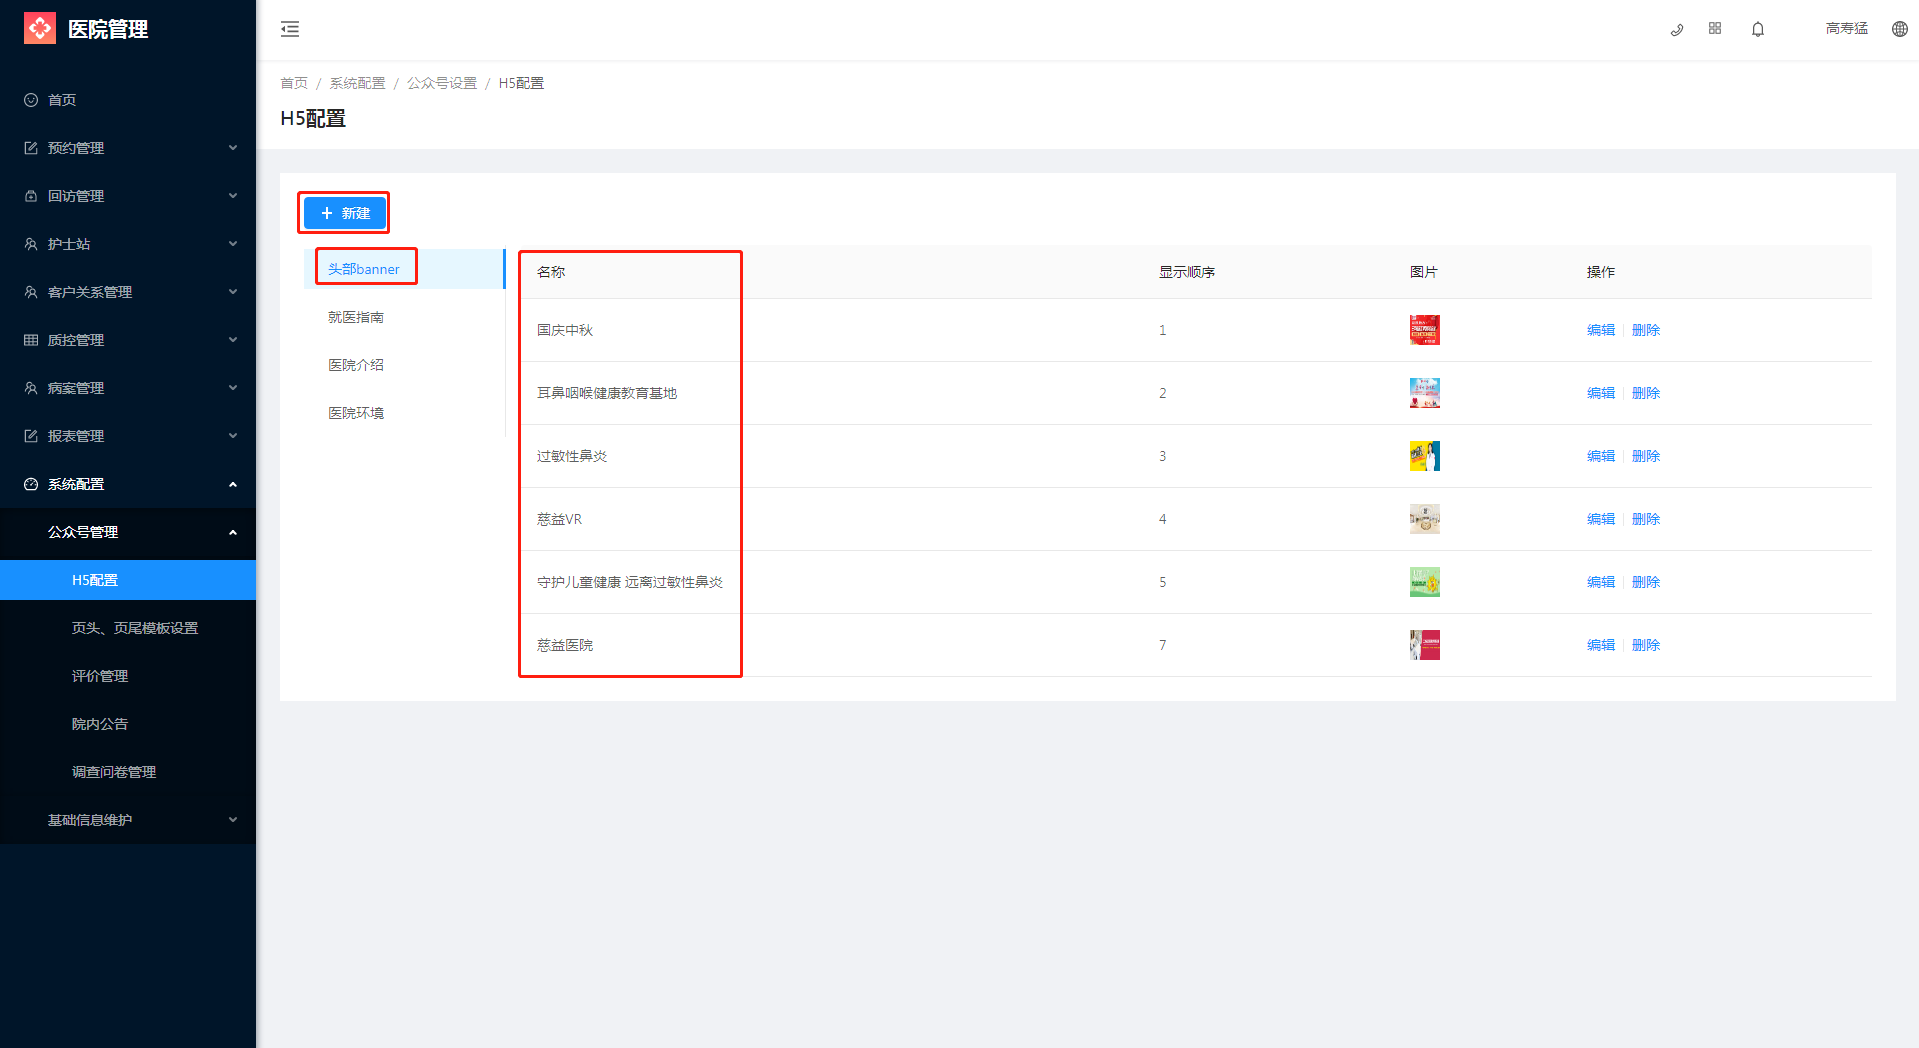Image resolution: width=1919 pixels, height=1048 pixels.
Task: Edit the 慈益VR row
Action: click(1600, 519)
